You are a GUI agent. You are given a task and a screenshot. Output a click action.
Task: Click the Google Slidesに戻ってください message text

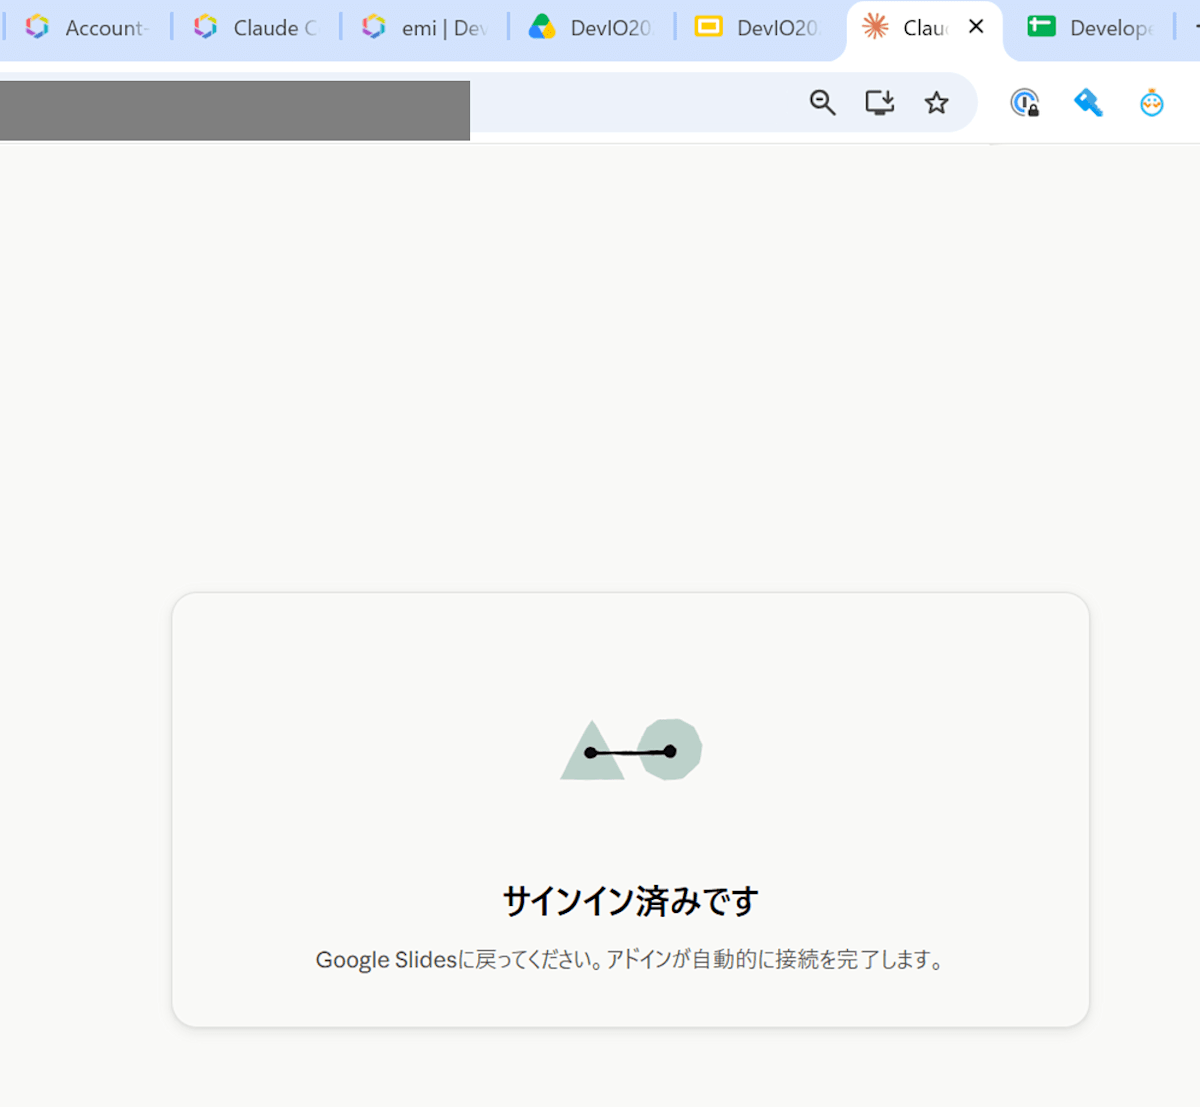pos(631,960)
